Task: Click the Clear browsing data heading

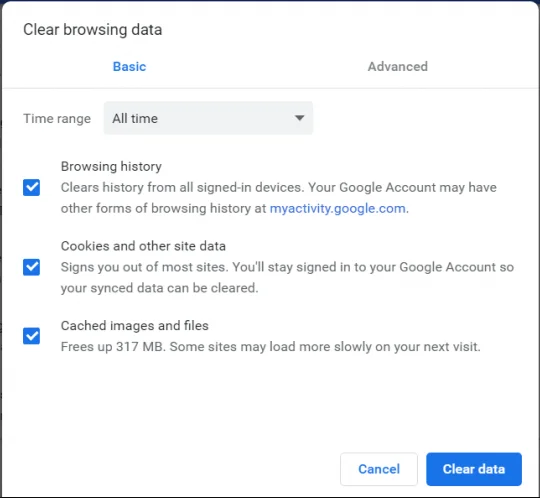Action: [x=93, y=29]
